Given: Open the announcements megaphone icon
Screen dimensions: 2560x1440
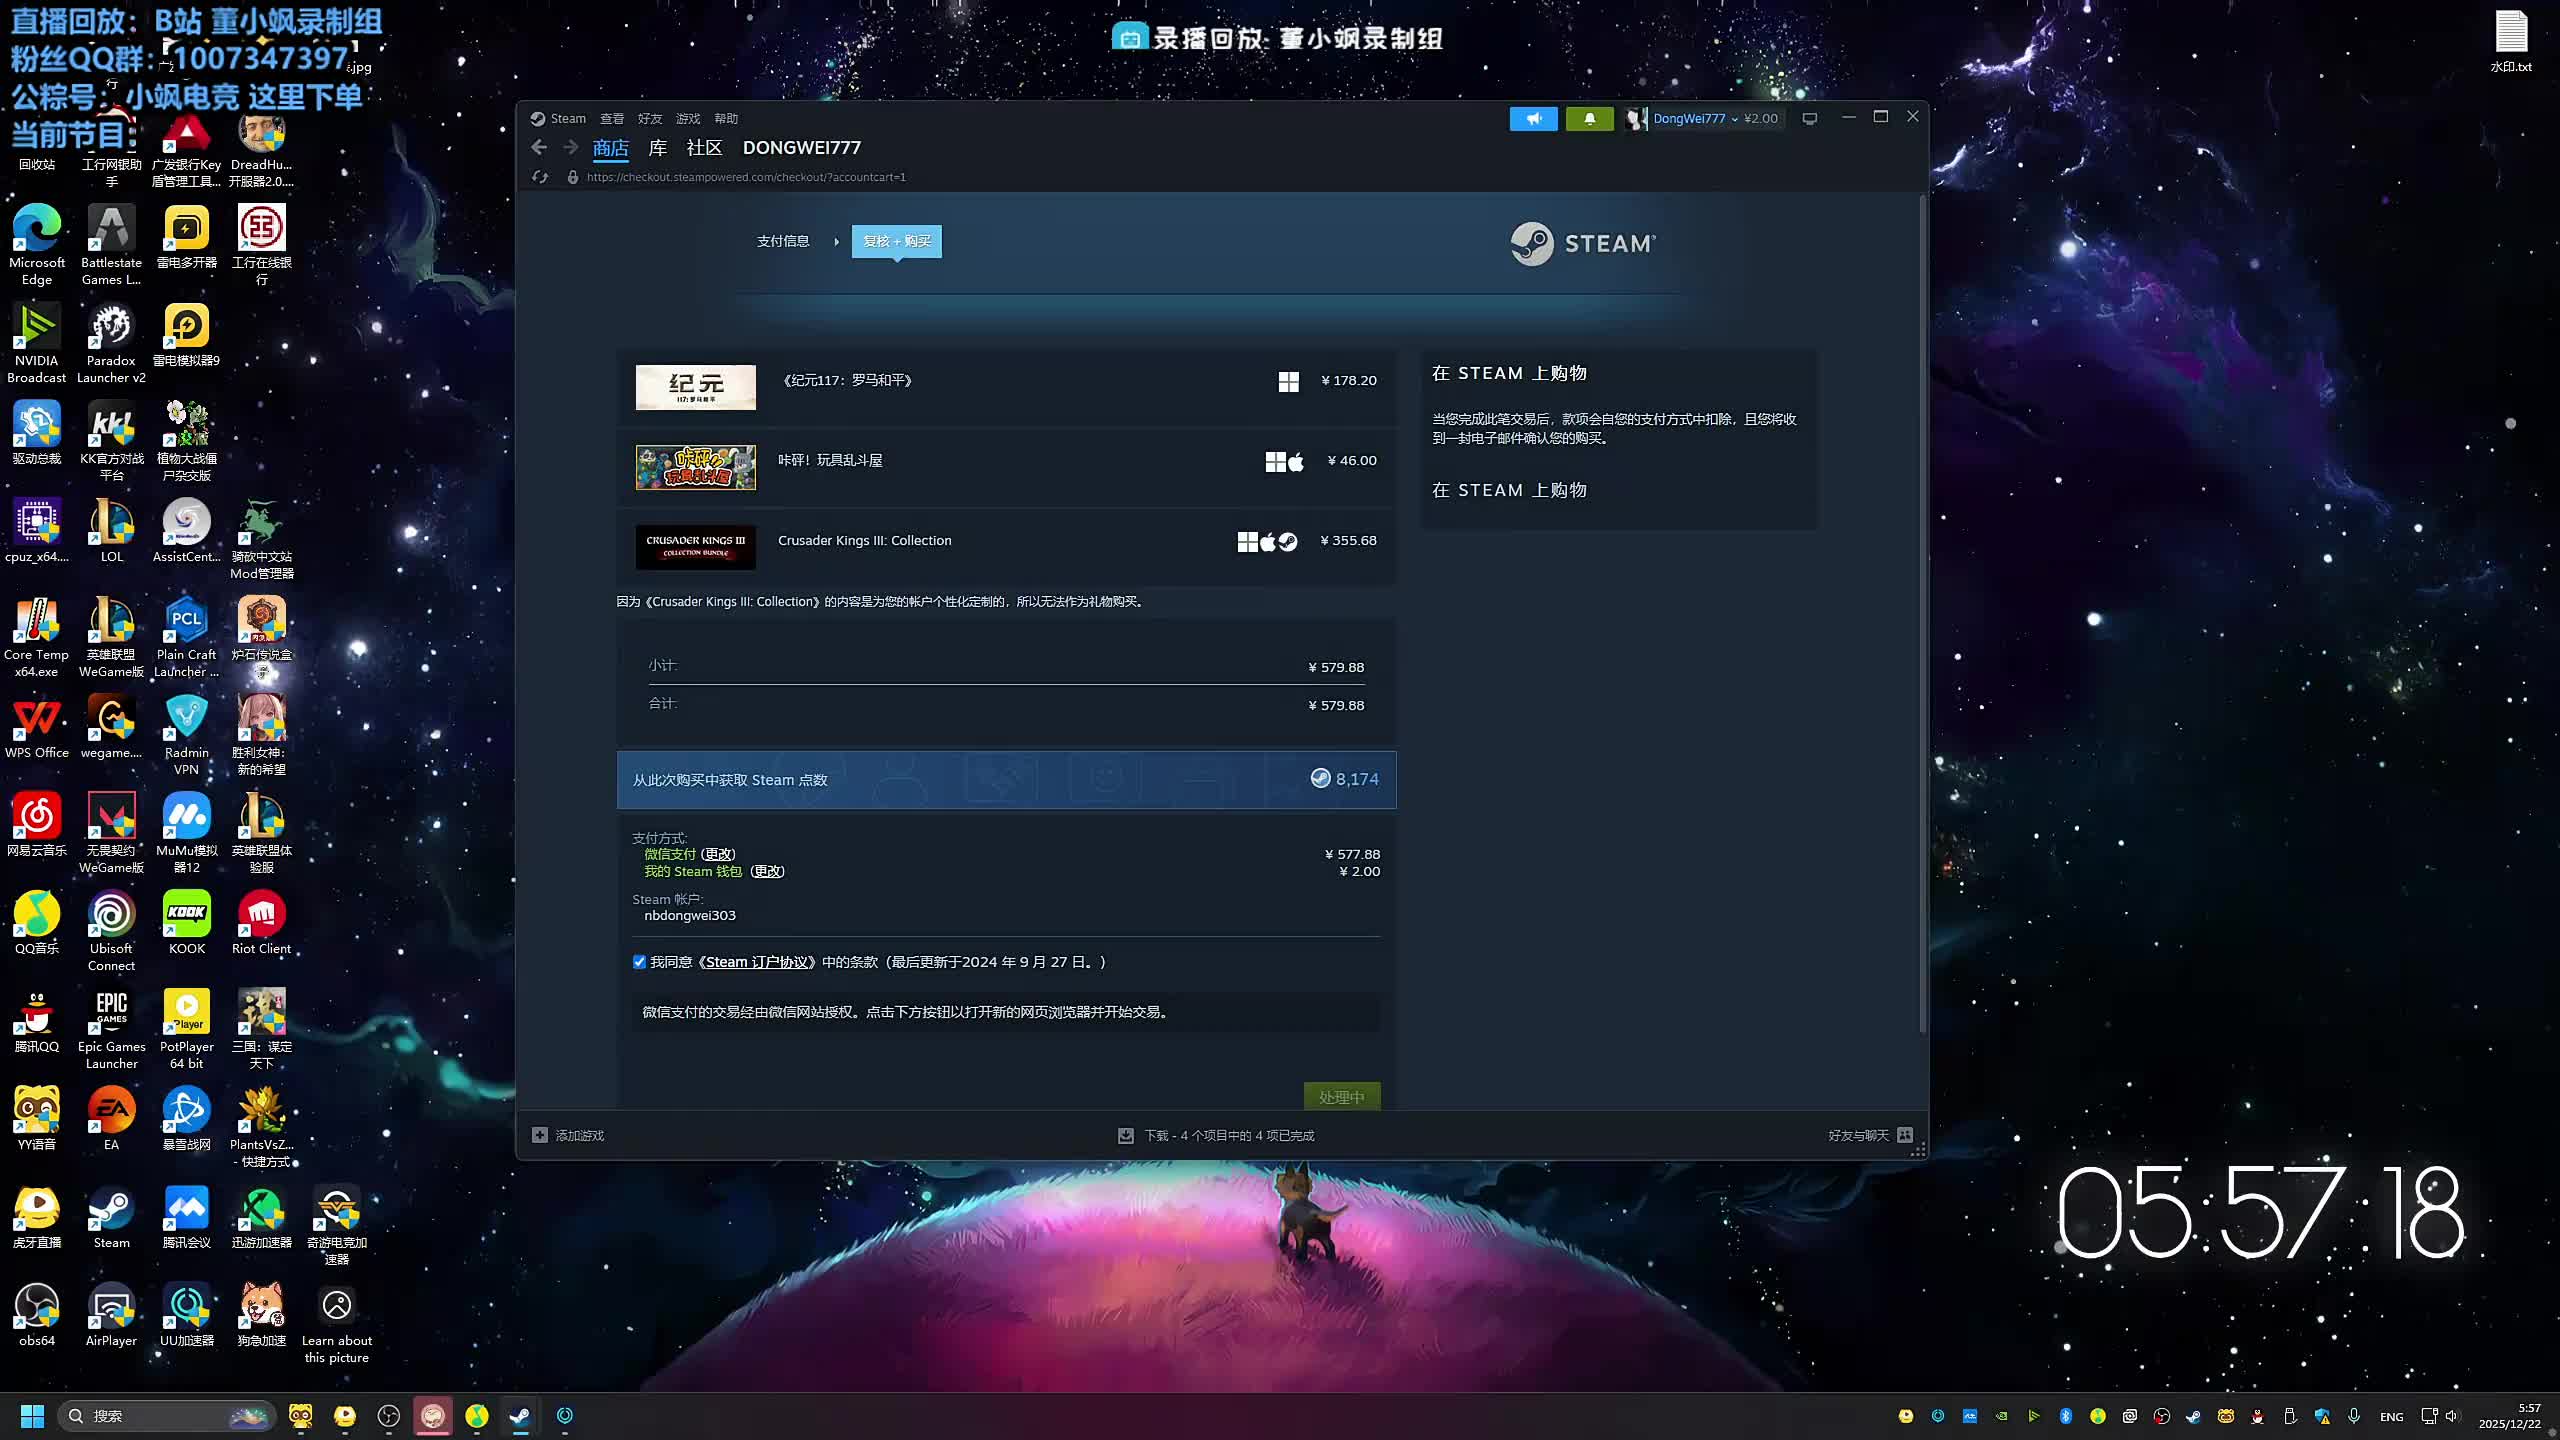Looking at the screenshot, I should click(x=1533, y=119).
